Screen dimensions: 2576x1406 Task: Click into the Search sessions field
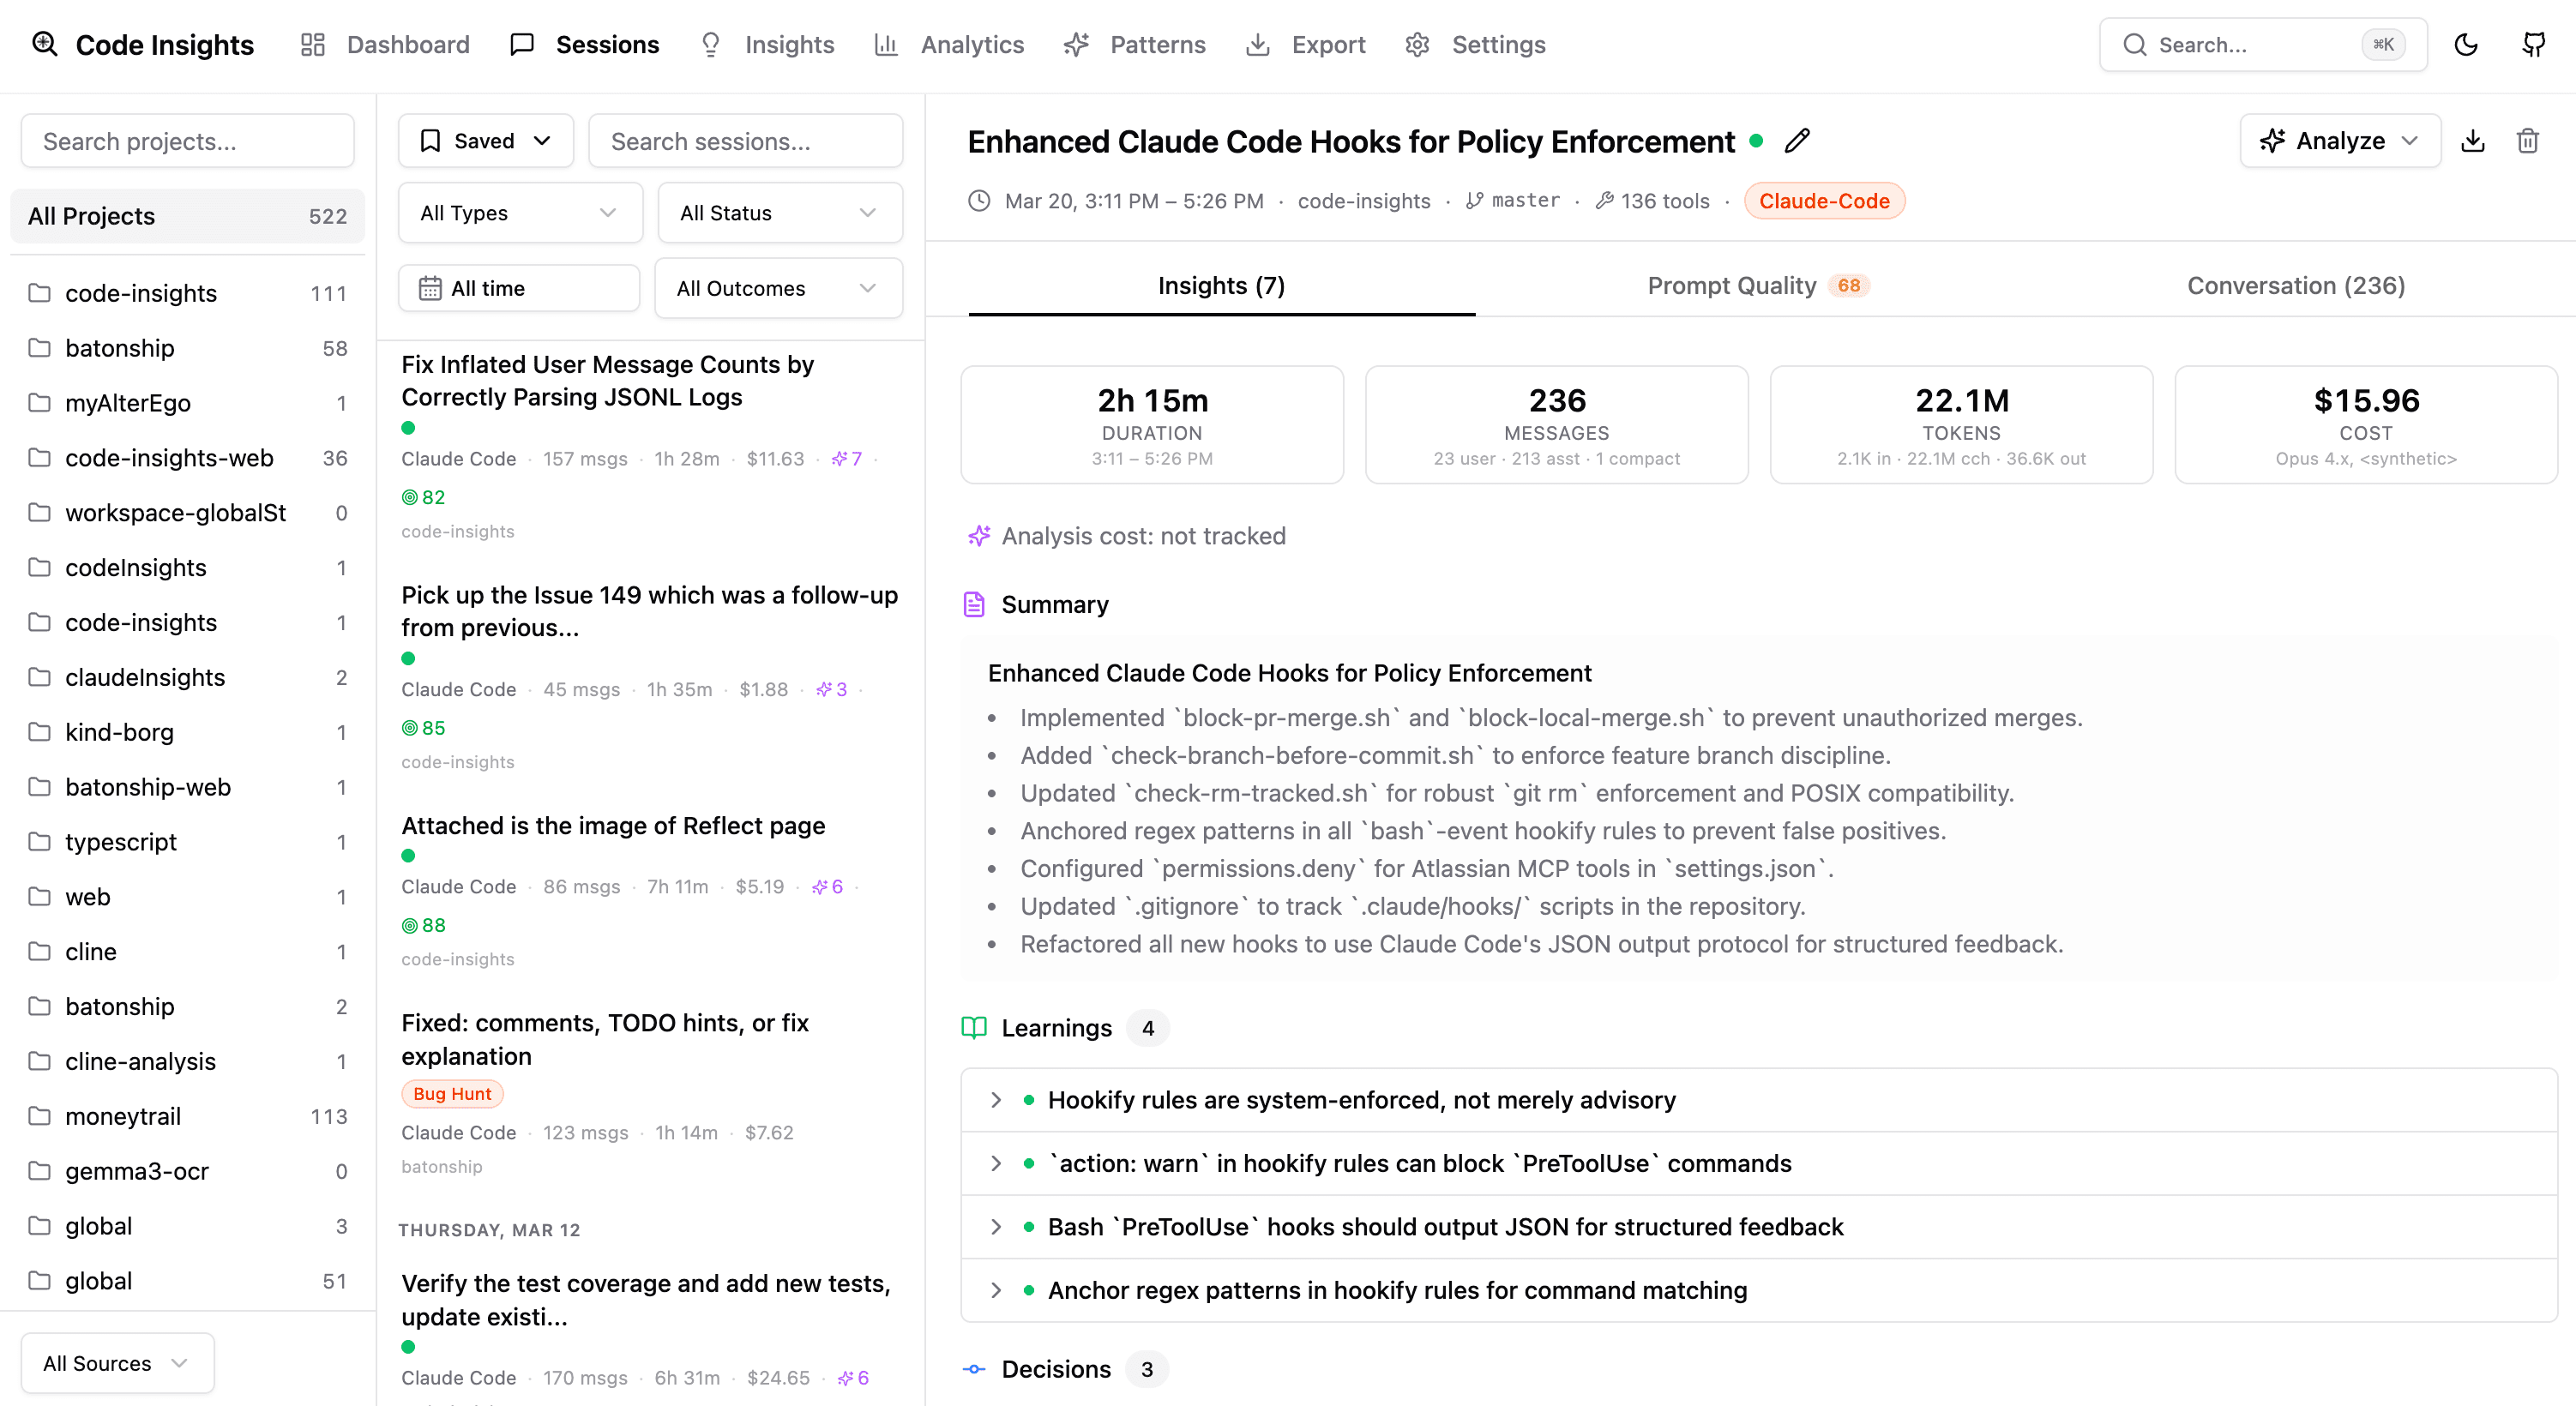746,141
